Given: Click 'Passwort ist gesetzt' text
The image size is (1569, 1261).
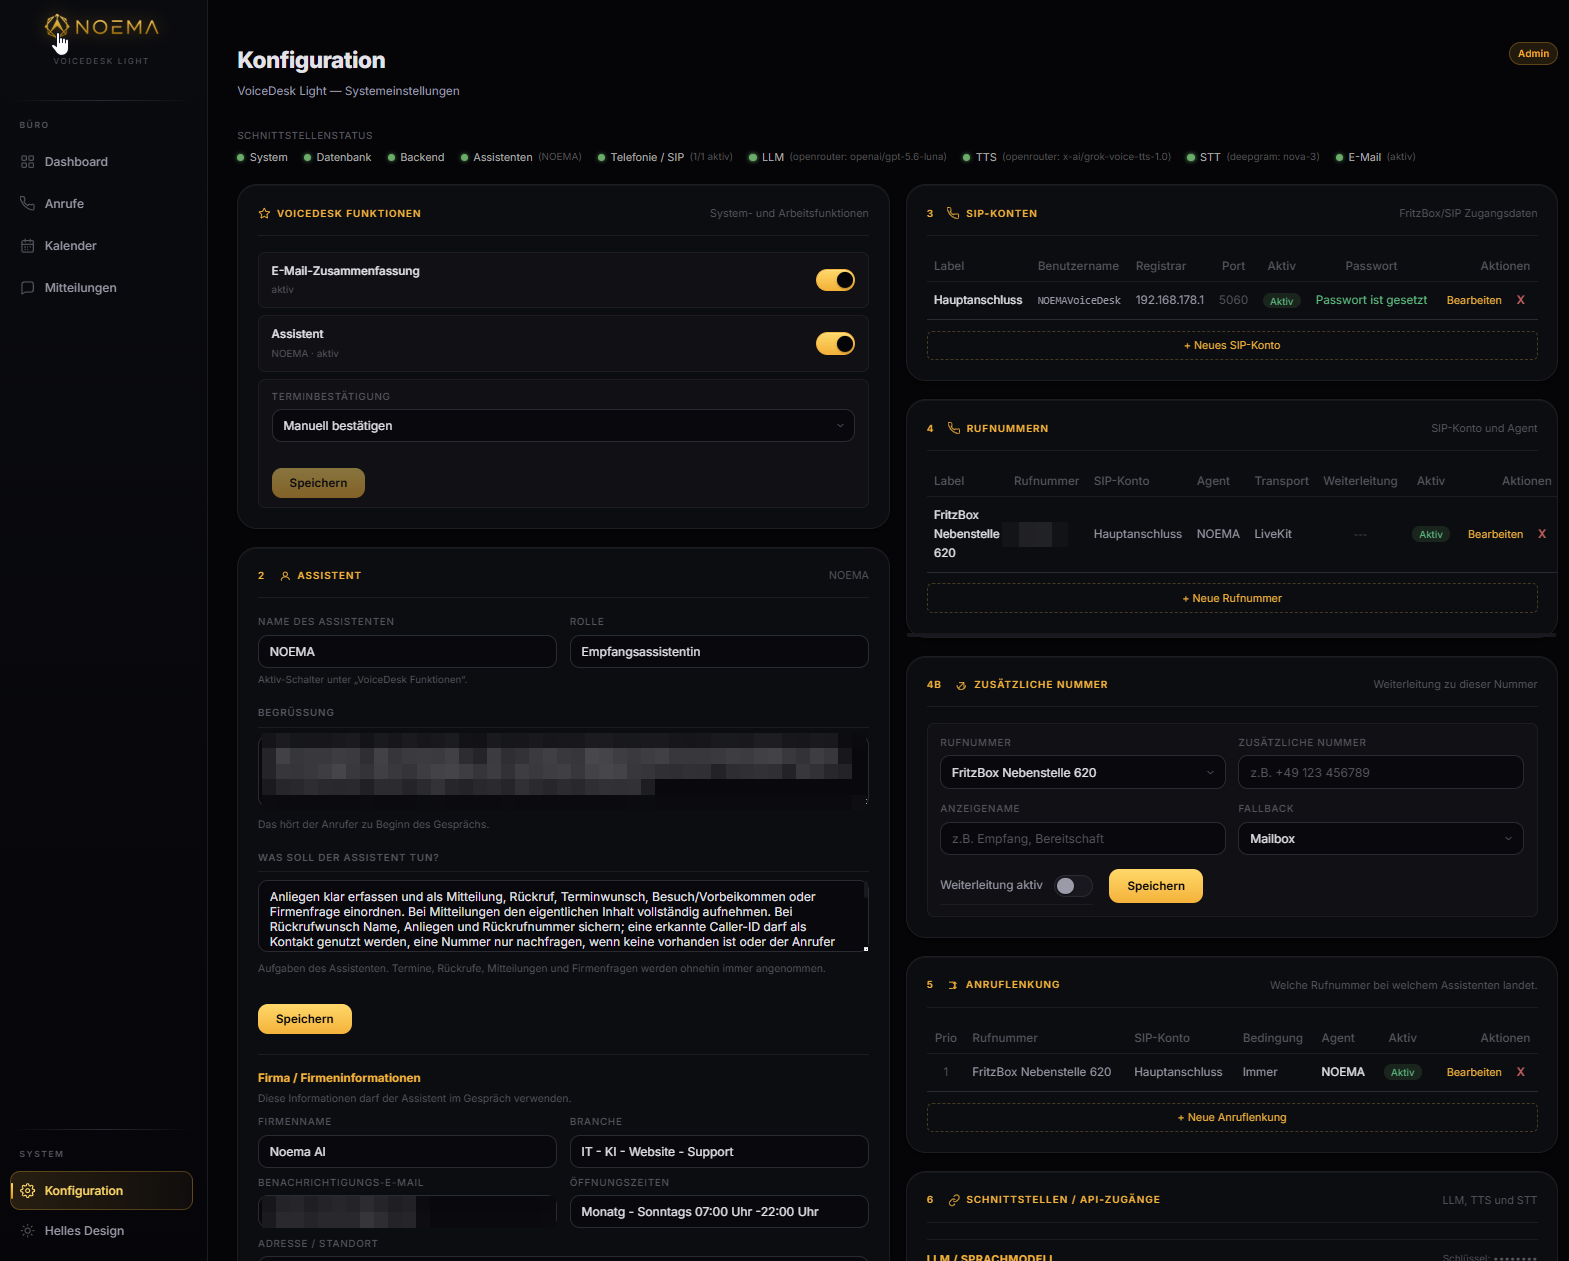Looking at the screenshot, I should pyautogui.click(x=1371, y=301).
